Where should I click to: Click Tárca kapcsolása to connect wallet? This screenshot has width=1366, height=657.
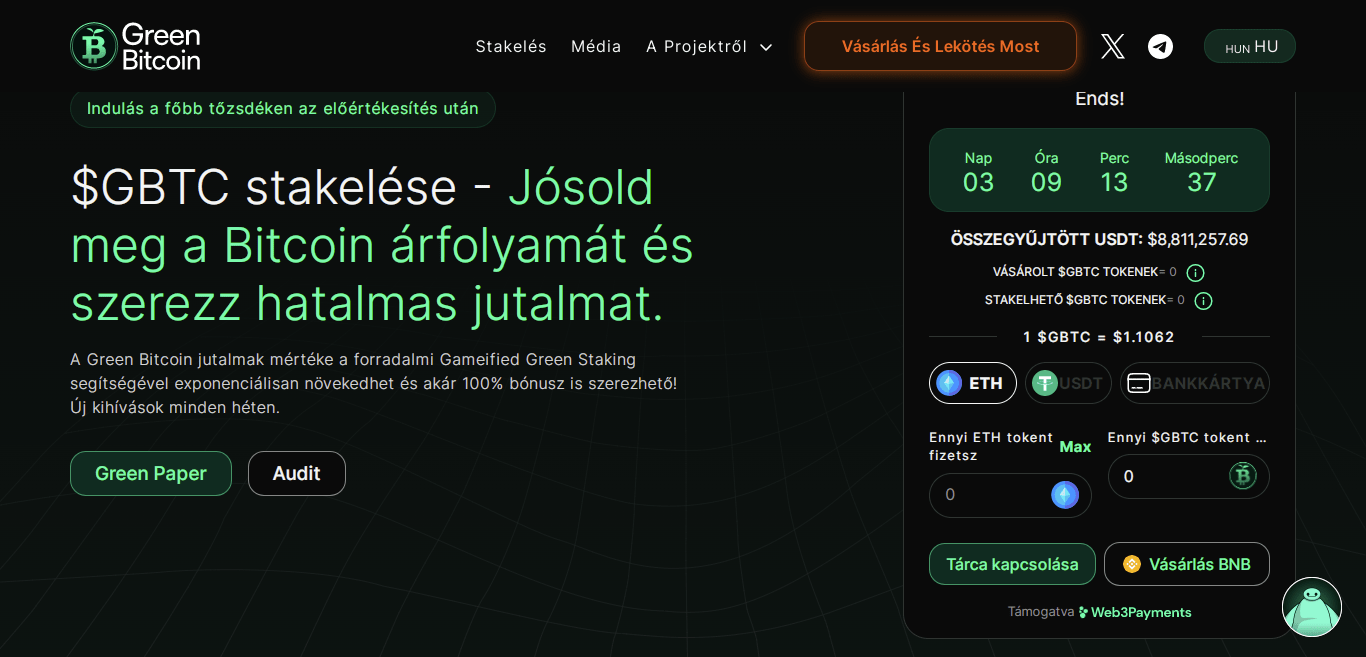pyautogui.click(x=1012, y=564)
